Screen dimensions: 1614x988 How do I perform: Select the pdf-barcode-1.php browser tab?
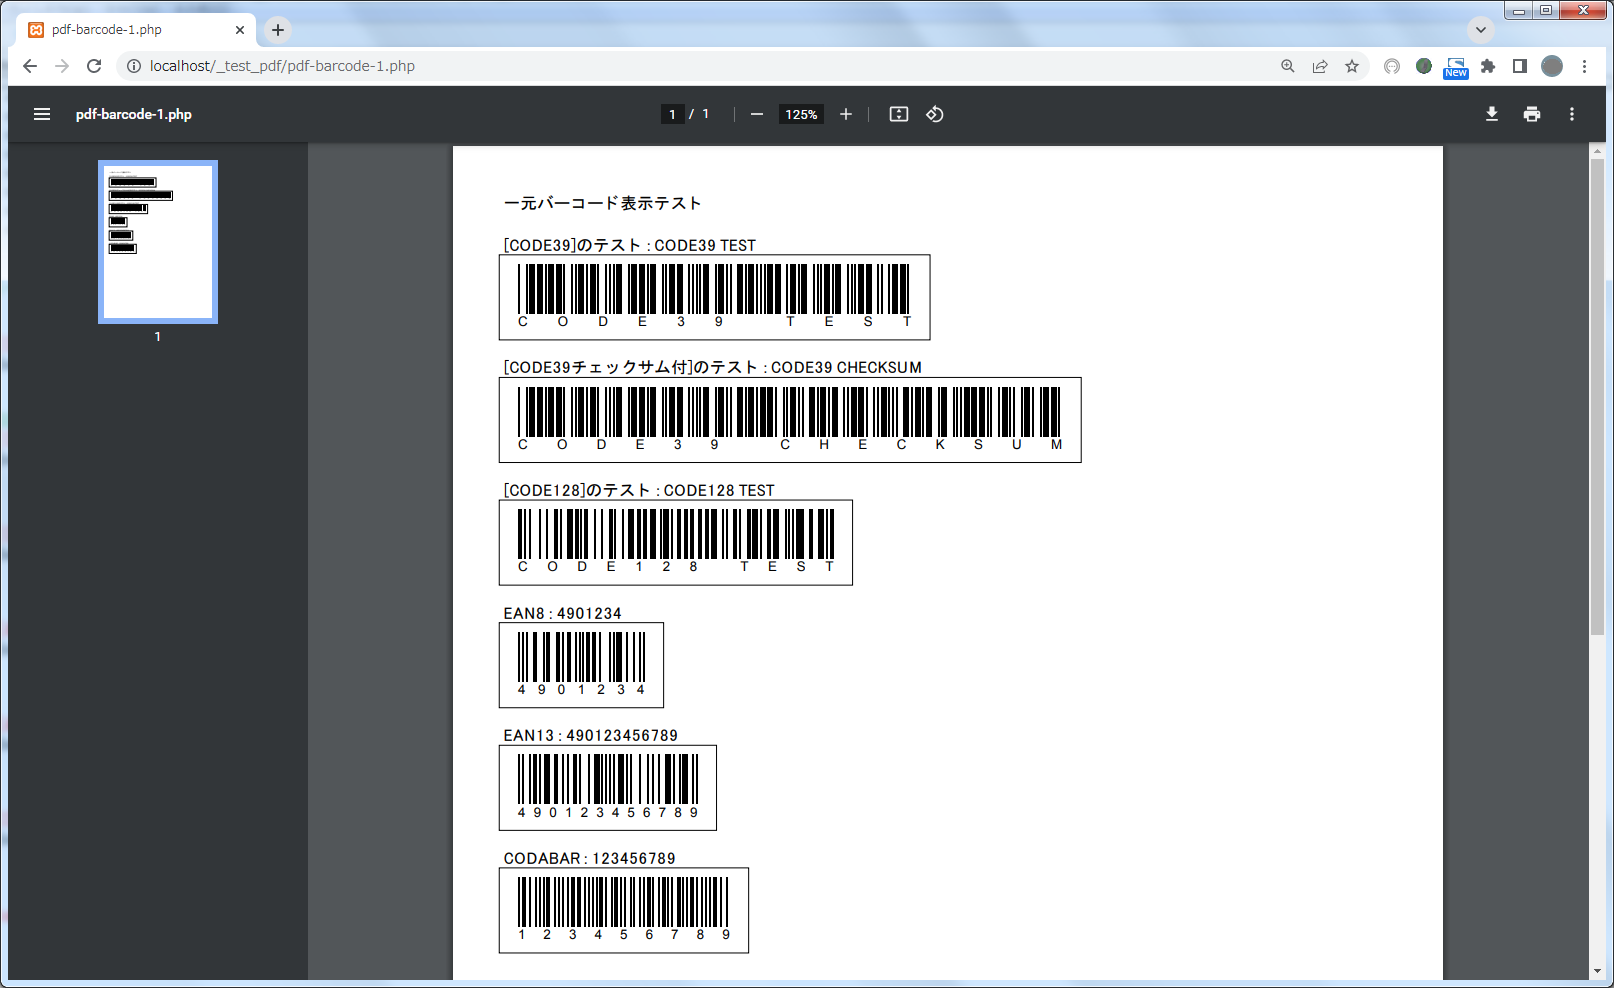point(136,30)
